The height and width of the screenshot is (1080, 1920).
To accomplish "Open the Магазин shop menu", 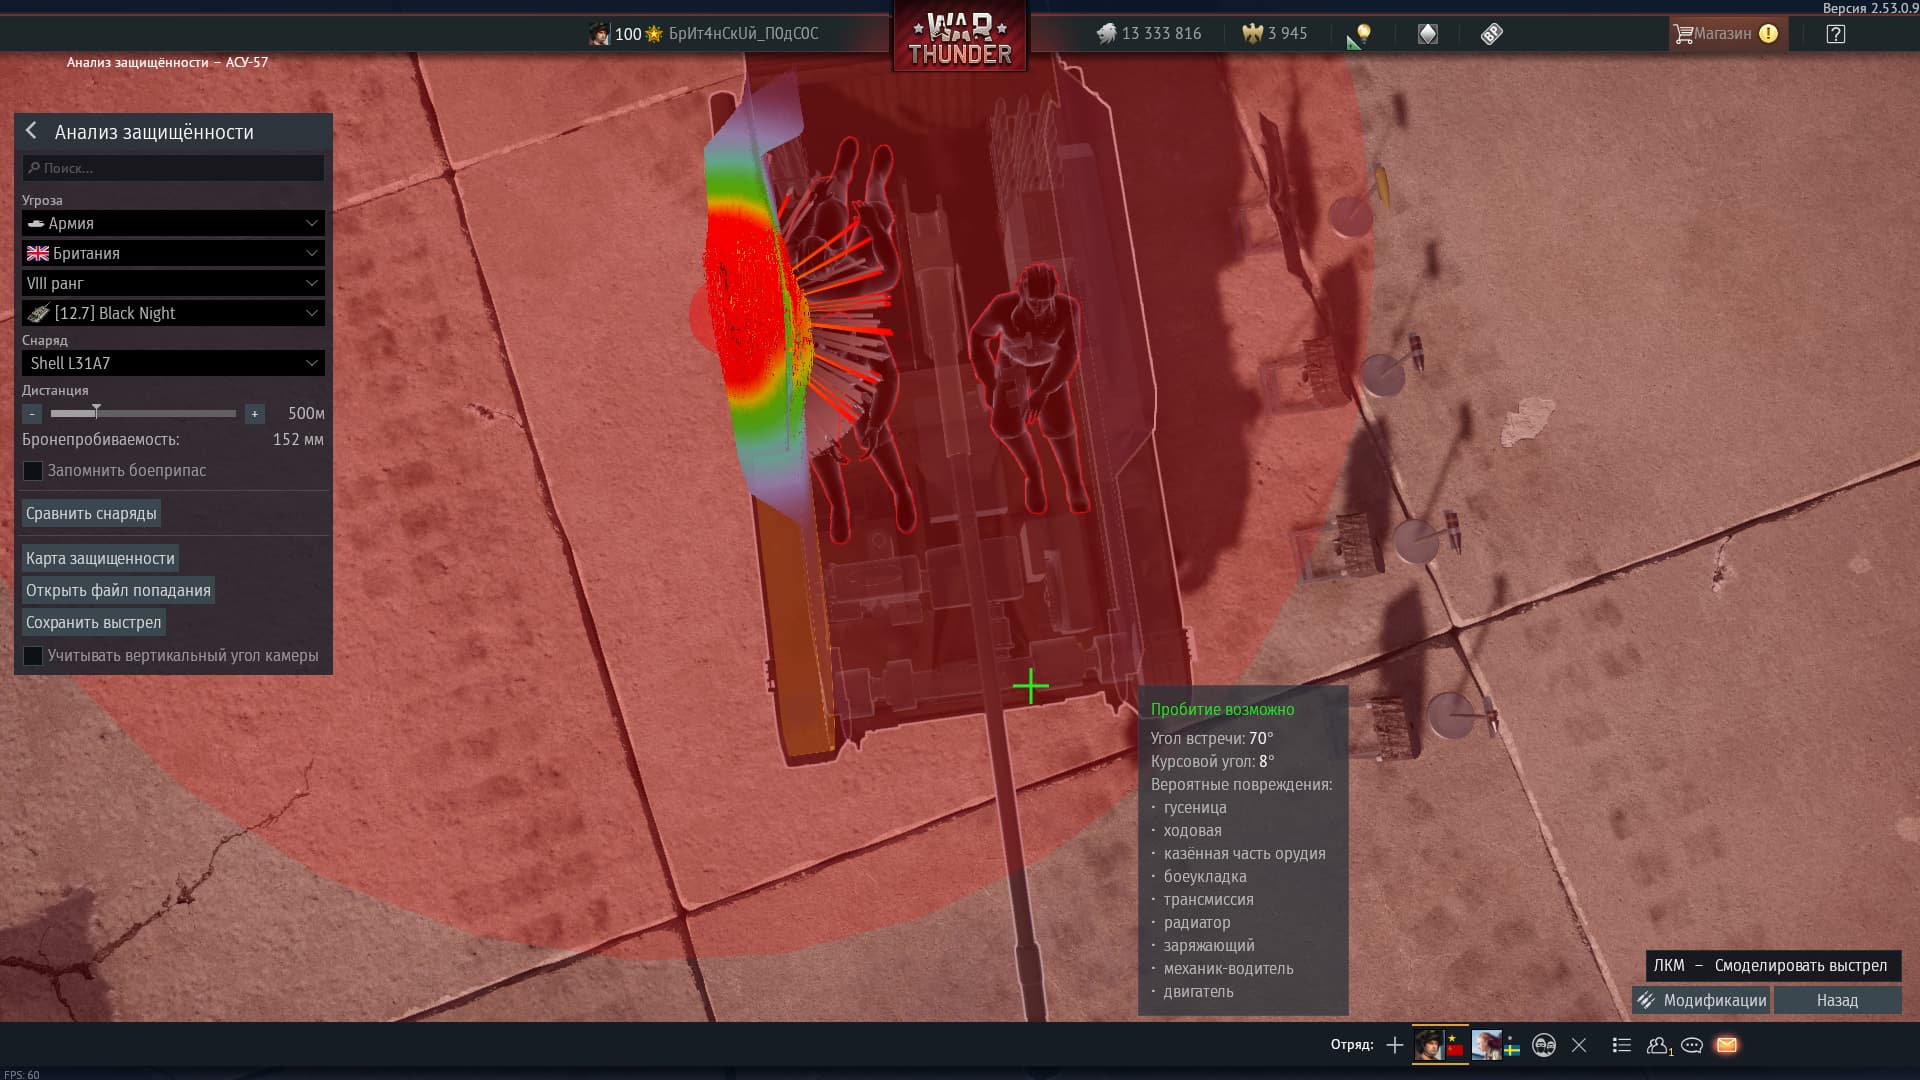I will pyautogui.click(x=1723, y=34).
